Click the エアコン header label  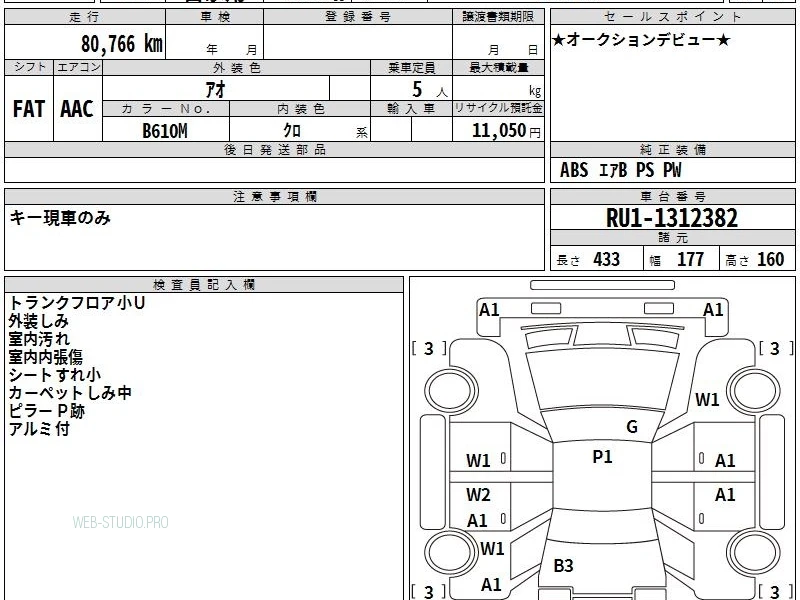(x=78, y=67)
